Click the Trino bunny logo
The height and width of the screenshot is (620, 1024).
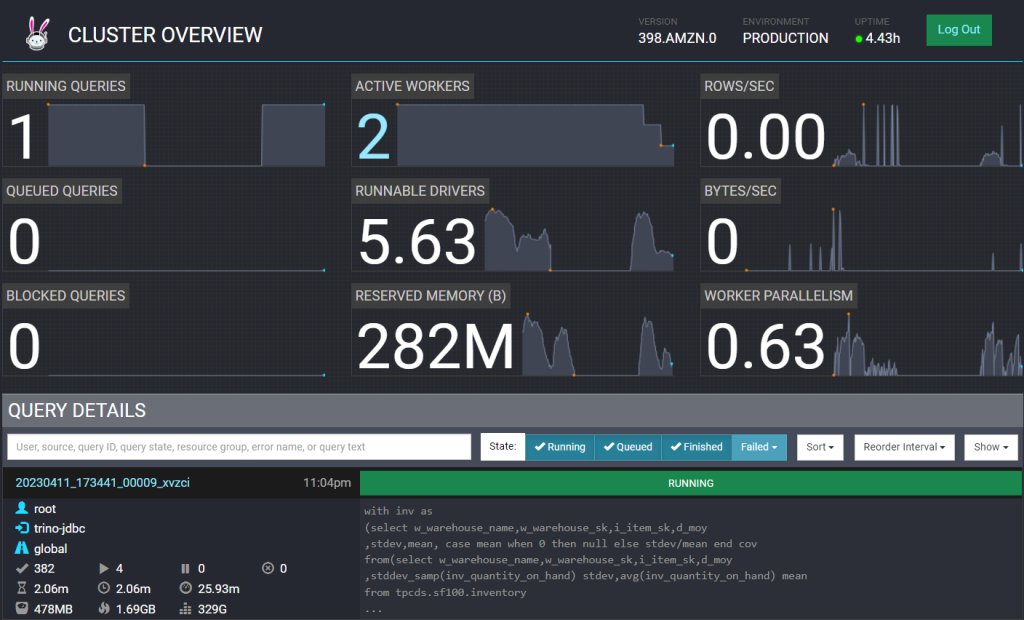coord(37,34)
